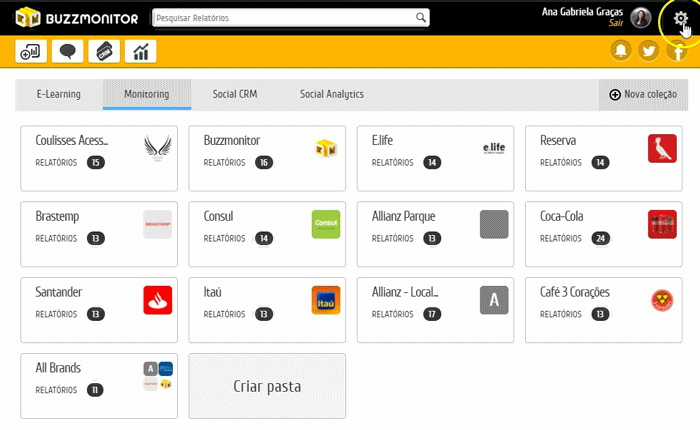Open the Santander folder card
700x430 pixels.
[99, 310]
